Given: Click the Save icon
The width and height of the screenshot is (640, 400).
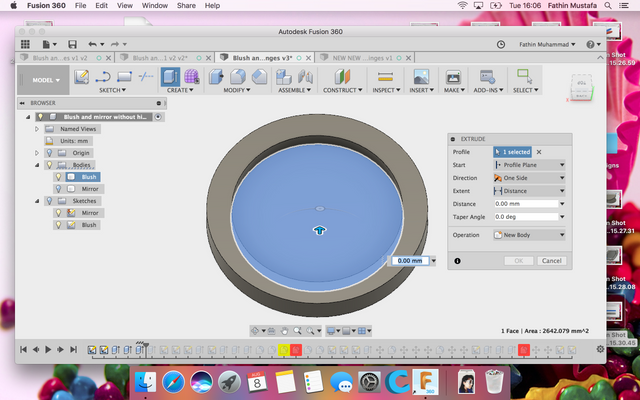Looking at the screenshot, I should tap(72, 44).
